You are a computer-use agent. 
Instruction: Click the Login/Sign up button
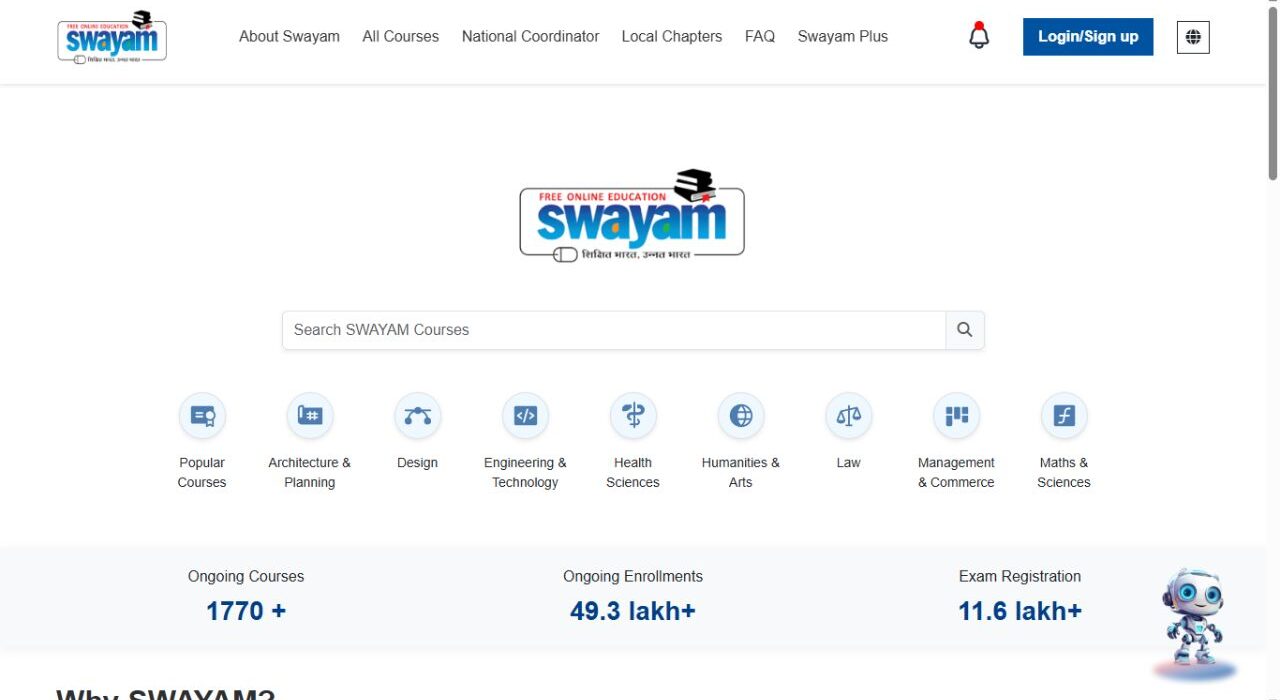point(1088,37)
